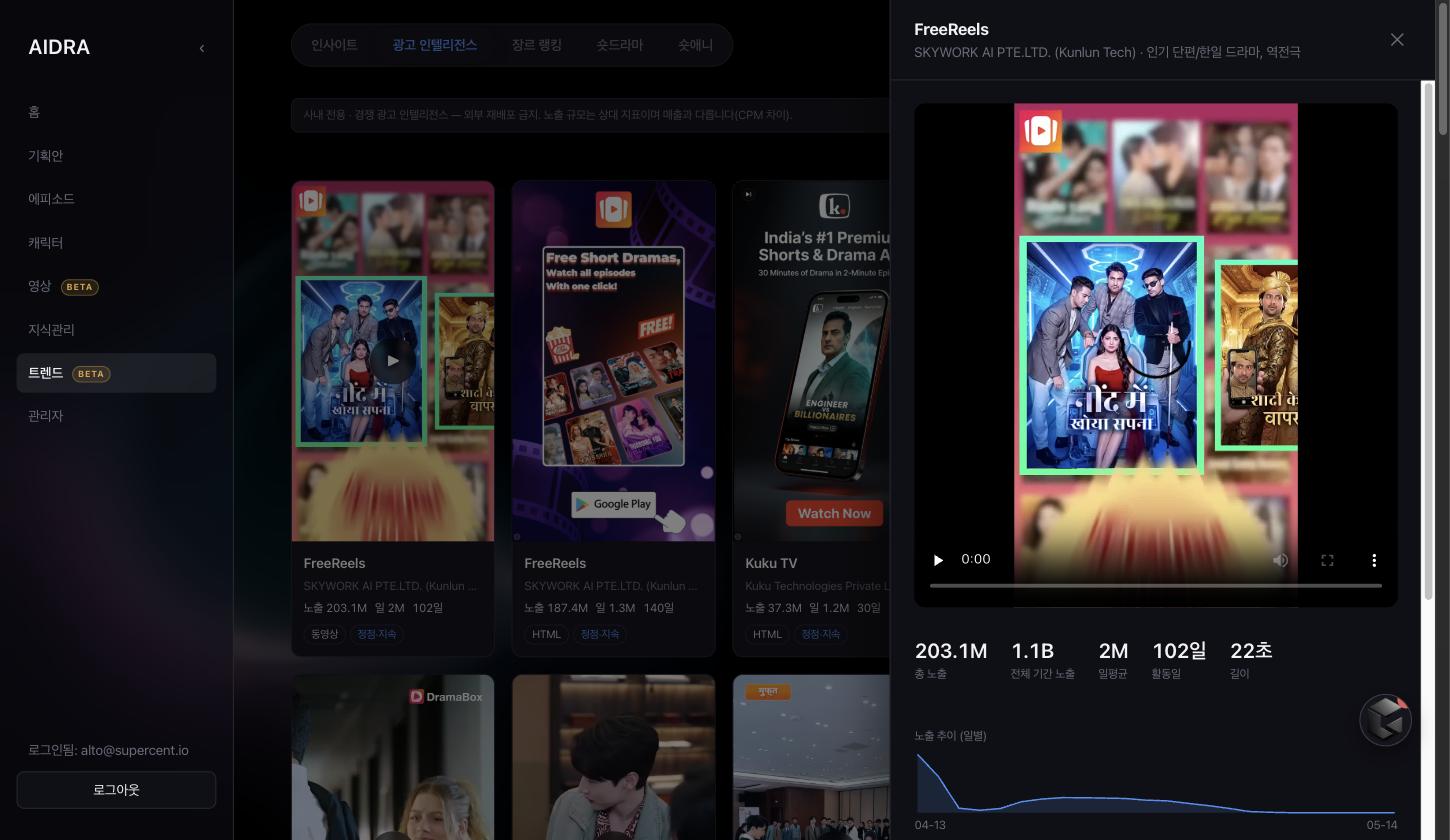Image resolution: width=1450 pixels, height=840 pixels.
Task: Mute the video using the speaker icon
Action: coord(1280,560)
